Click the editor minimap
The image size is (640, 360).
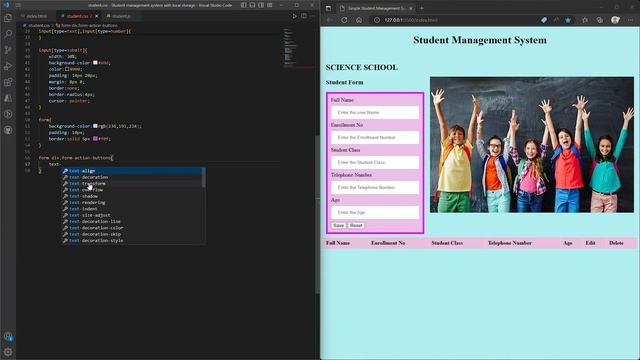click(299, 48)
